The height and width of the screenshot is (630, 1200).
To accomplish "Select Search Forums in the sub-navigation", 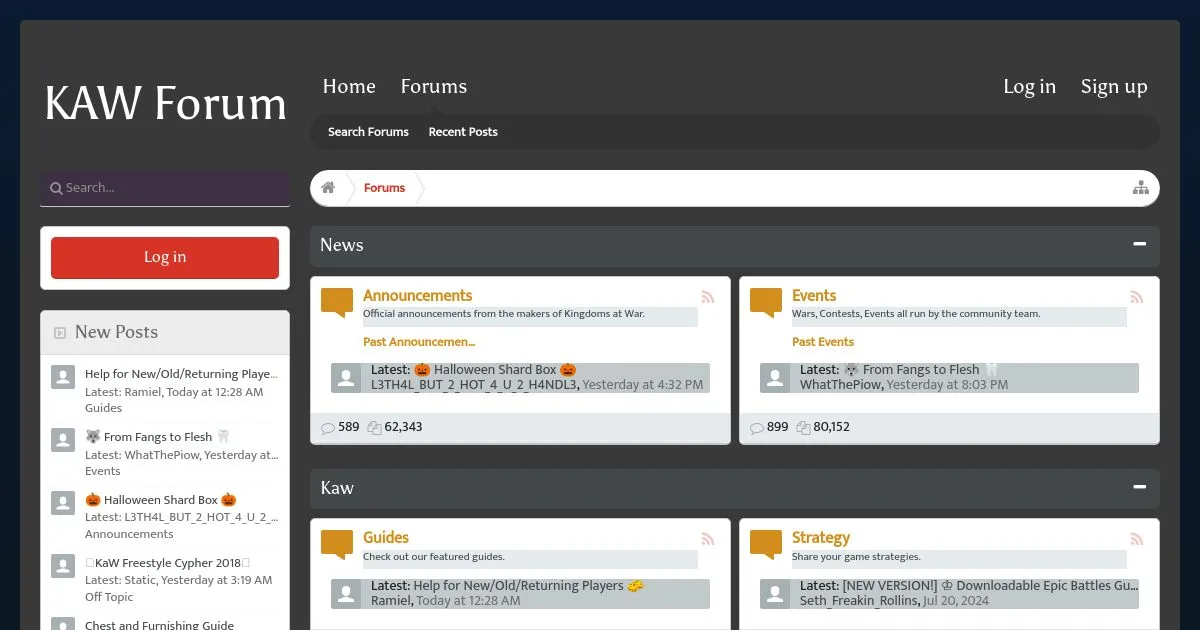I will [368, 132].
